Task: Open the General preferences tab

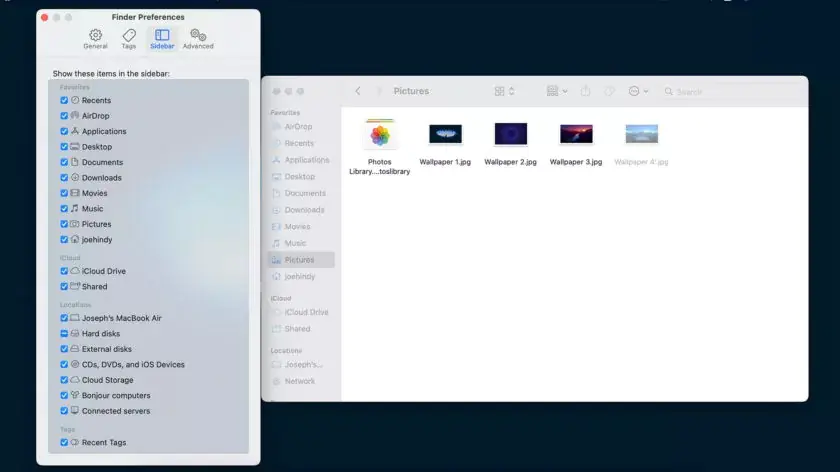Action: tap(95, 39)
